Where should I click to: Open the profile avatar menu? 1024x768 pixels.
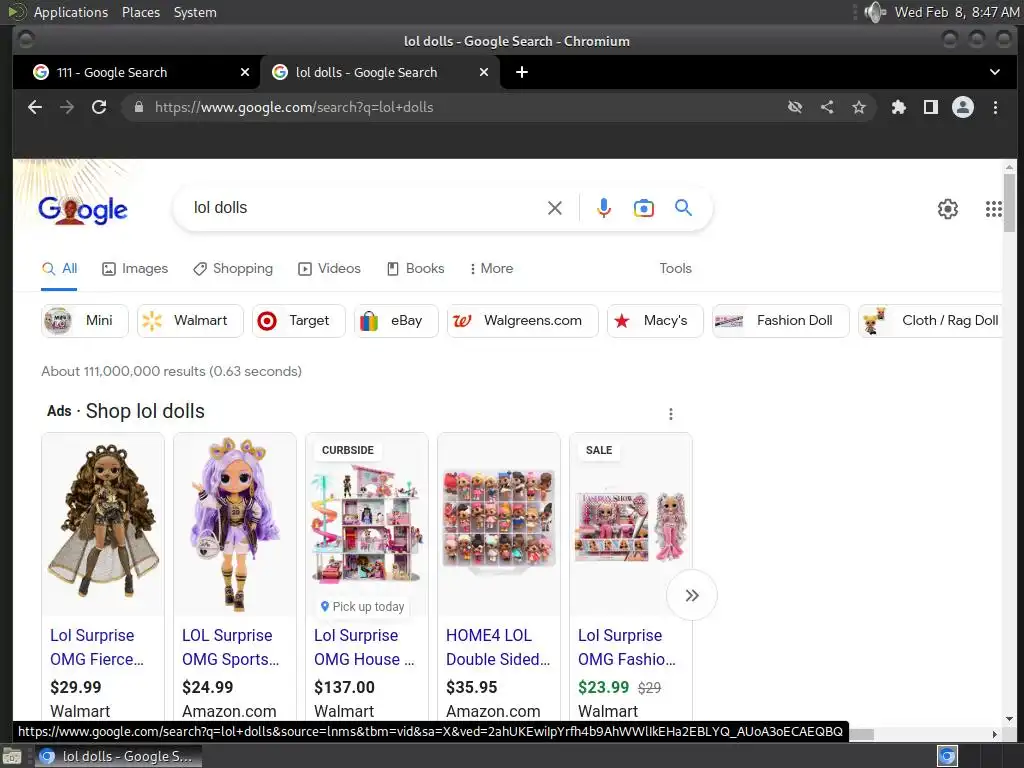point(963,107)
